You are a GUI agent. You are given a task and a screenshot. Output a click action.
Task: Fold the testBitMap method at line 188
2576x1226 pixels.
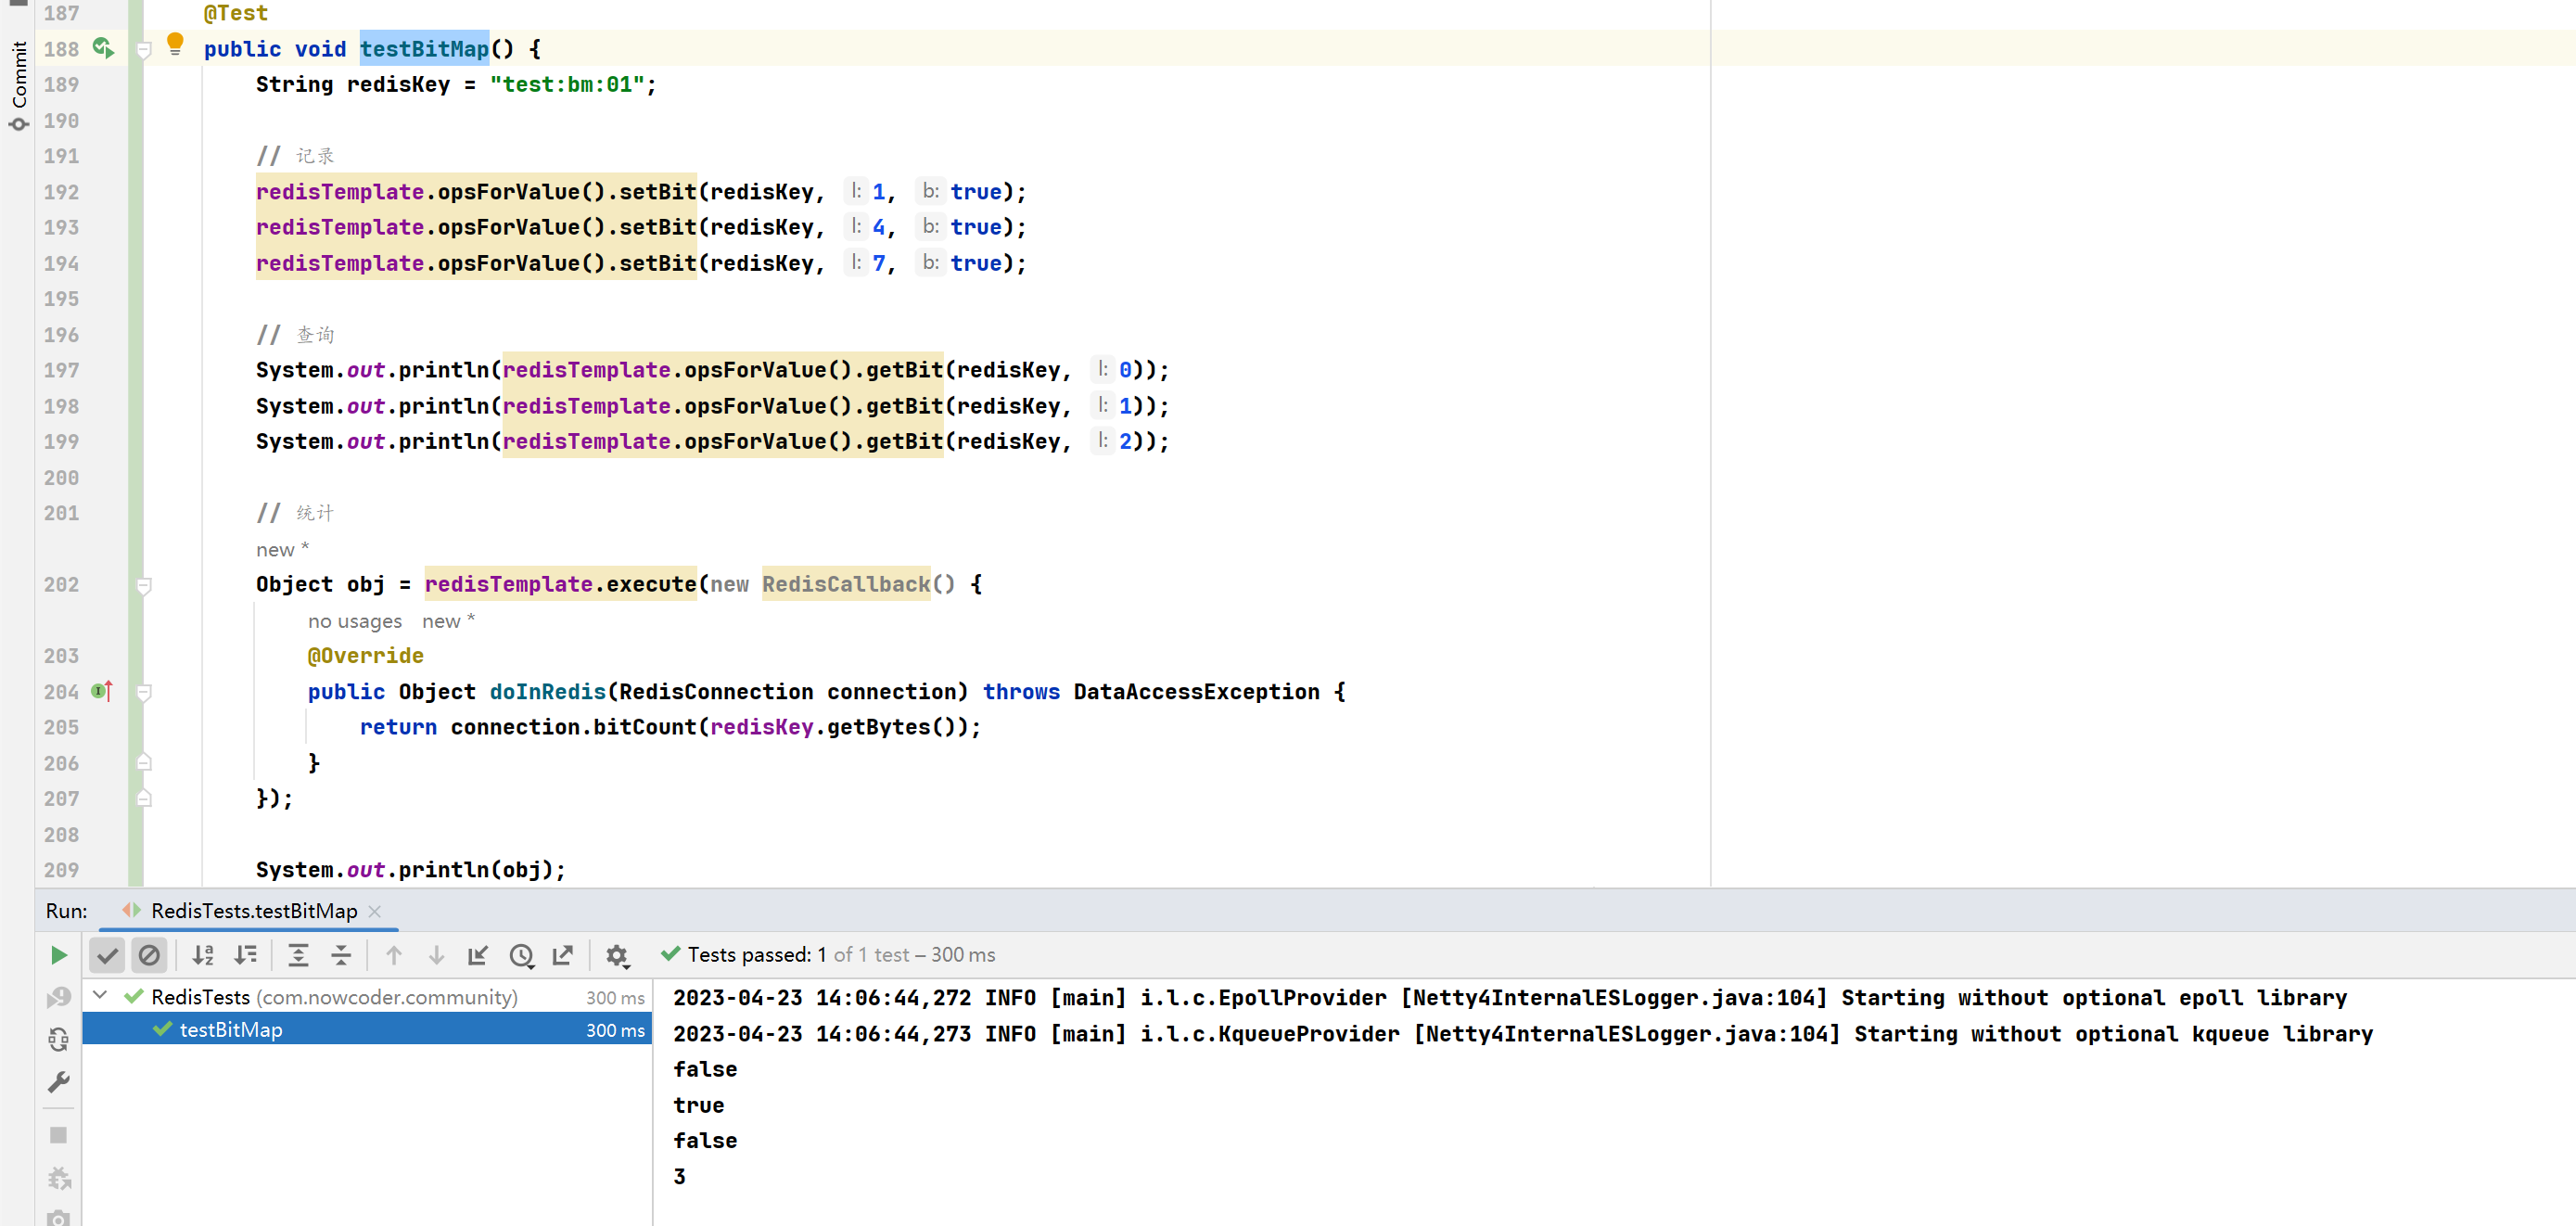click(x=144, y=50)
